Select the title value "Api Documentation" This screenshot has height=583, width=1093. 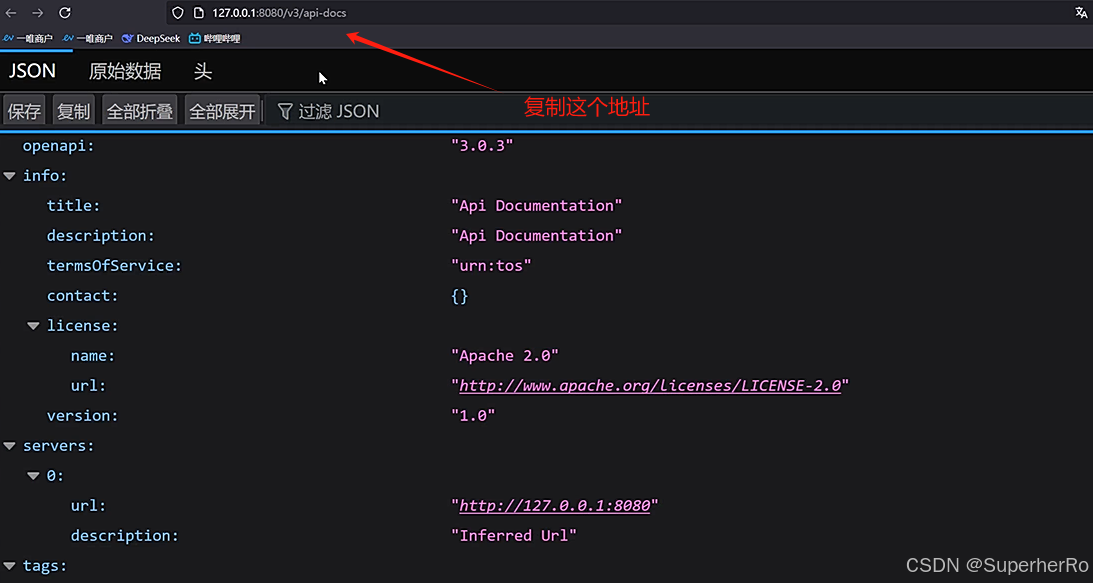pos(536,206)
